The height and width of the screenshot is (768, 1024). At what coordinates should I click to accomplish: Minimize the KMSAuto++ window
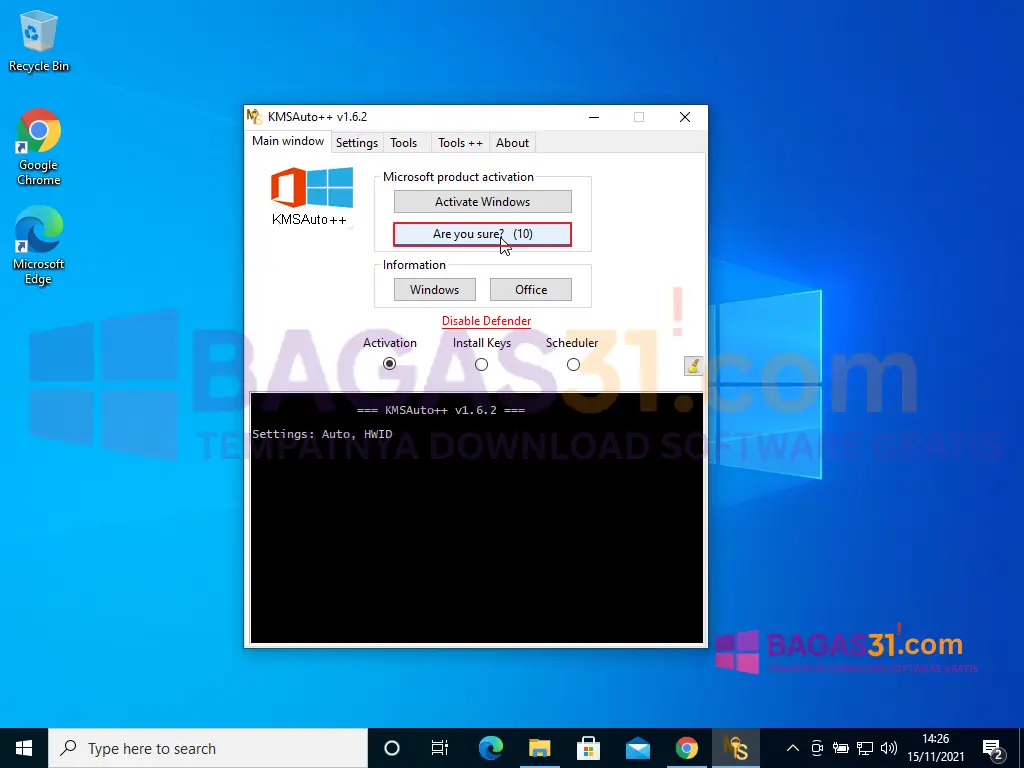pos(594,117)
